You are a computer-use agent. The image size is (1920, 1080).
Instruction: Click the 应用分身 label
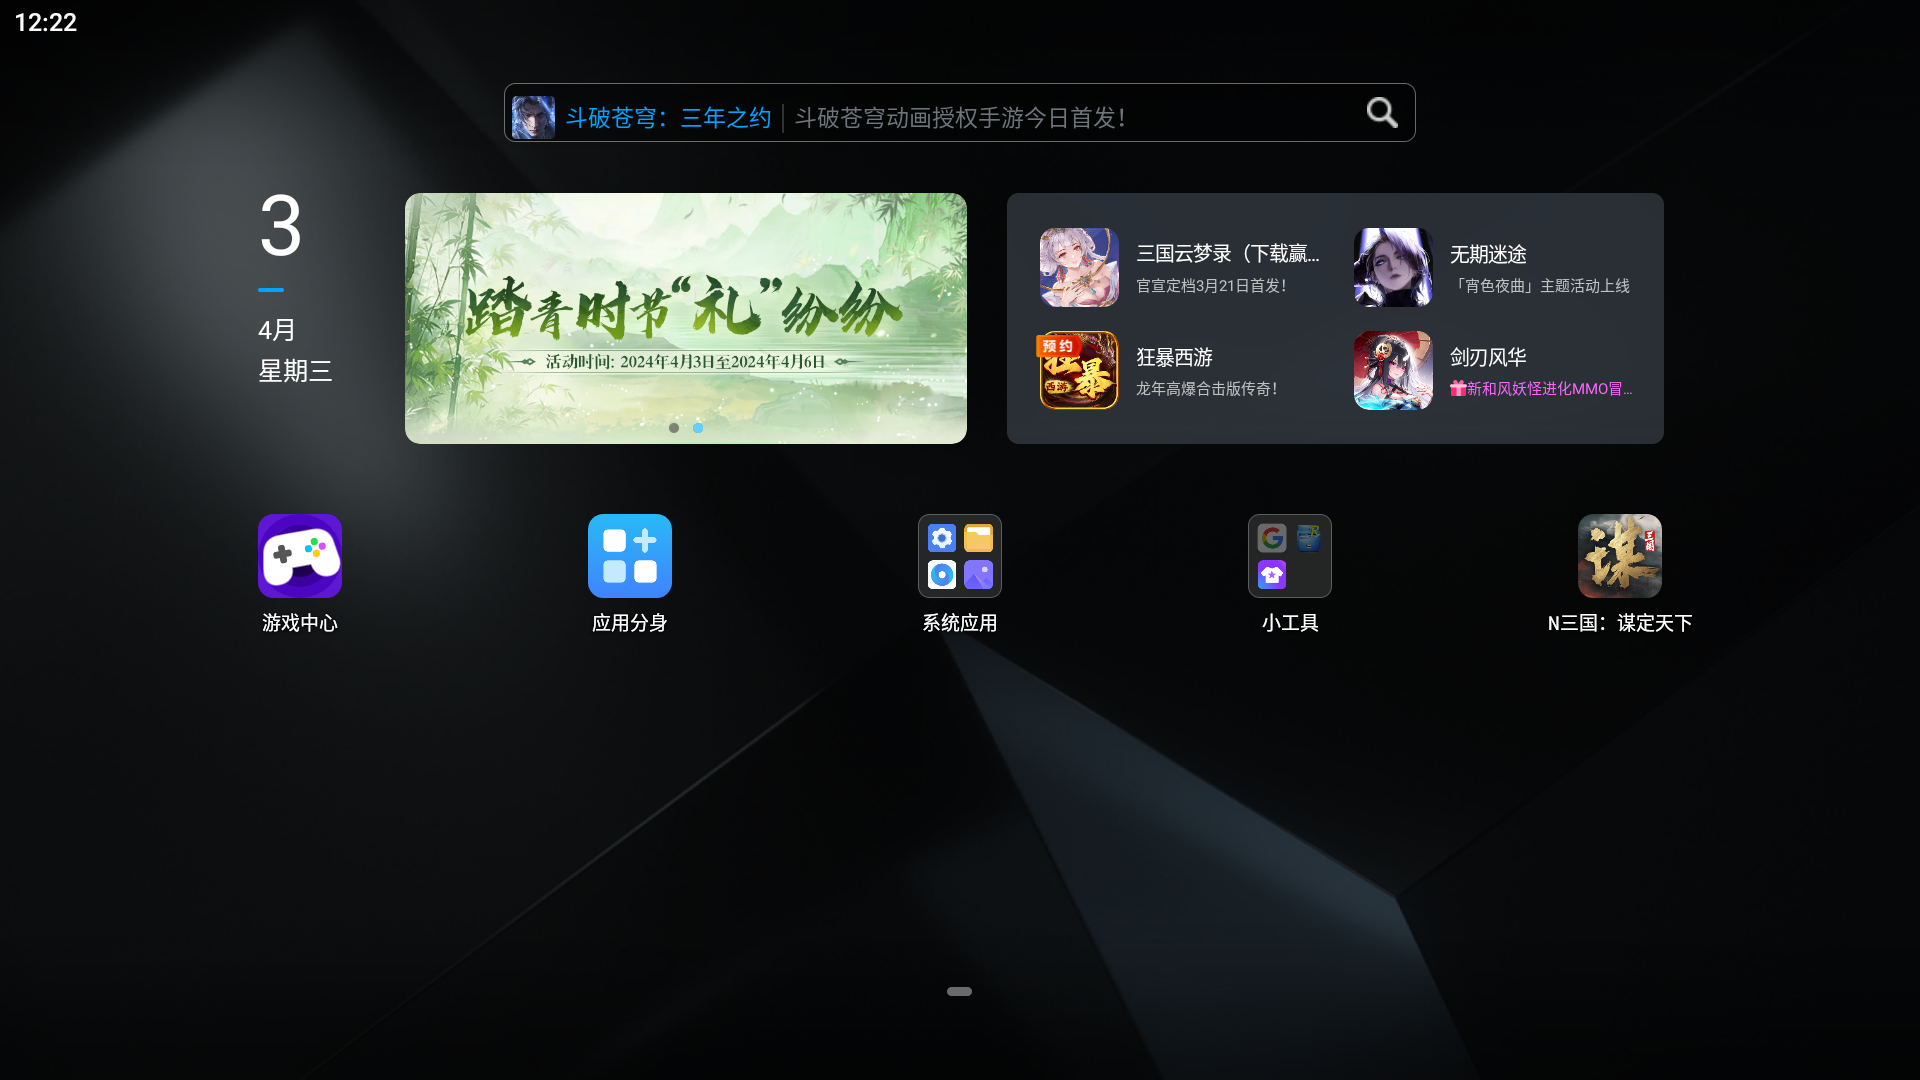click(630, 623)
